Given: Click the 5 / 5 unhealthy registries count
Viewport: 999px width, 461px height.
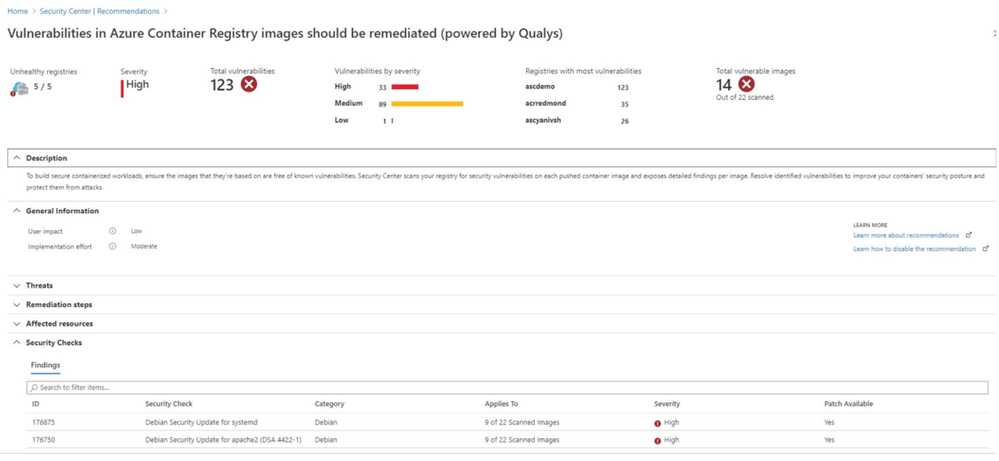Looking at the screenshot, I should pos(43,86).
